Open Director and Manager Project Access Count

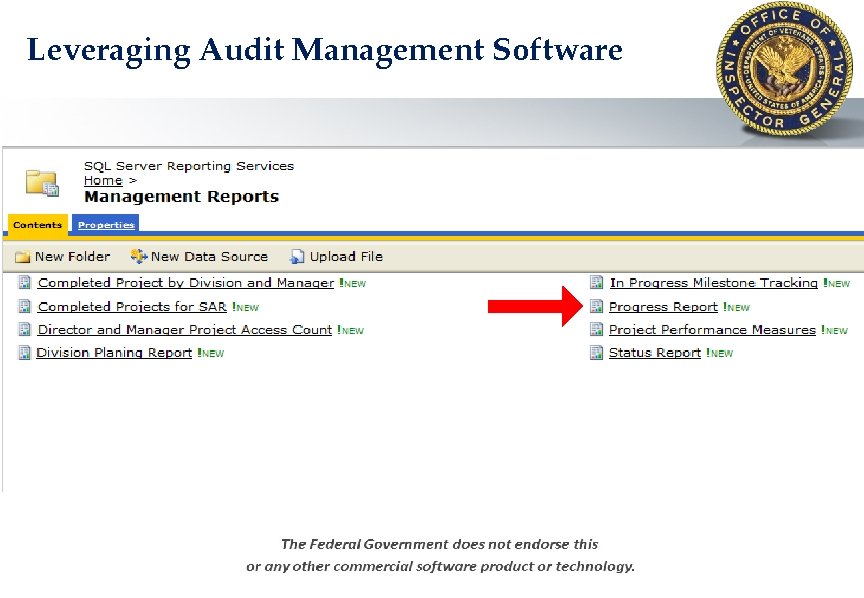(185, 330)
